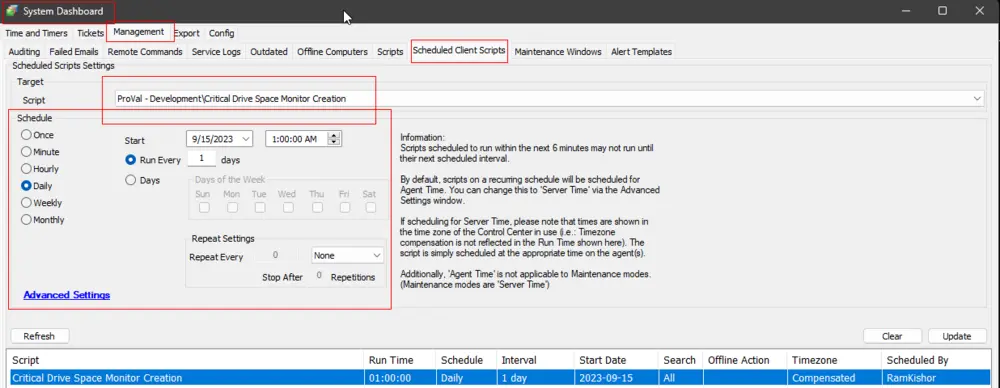Click the Run Every days number field

click(x=202, y=158)
